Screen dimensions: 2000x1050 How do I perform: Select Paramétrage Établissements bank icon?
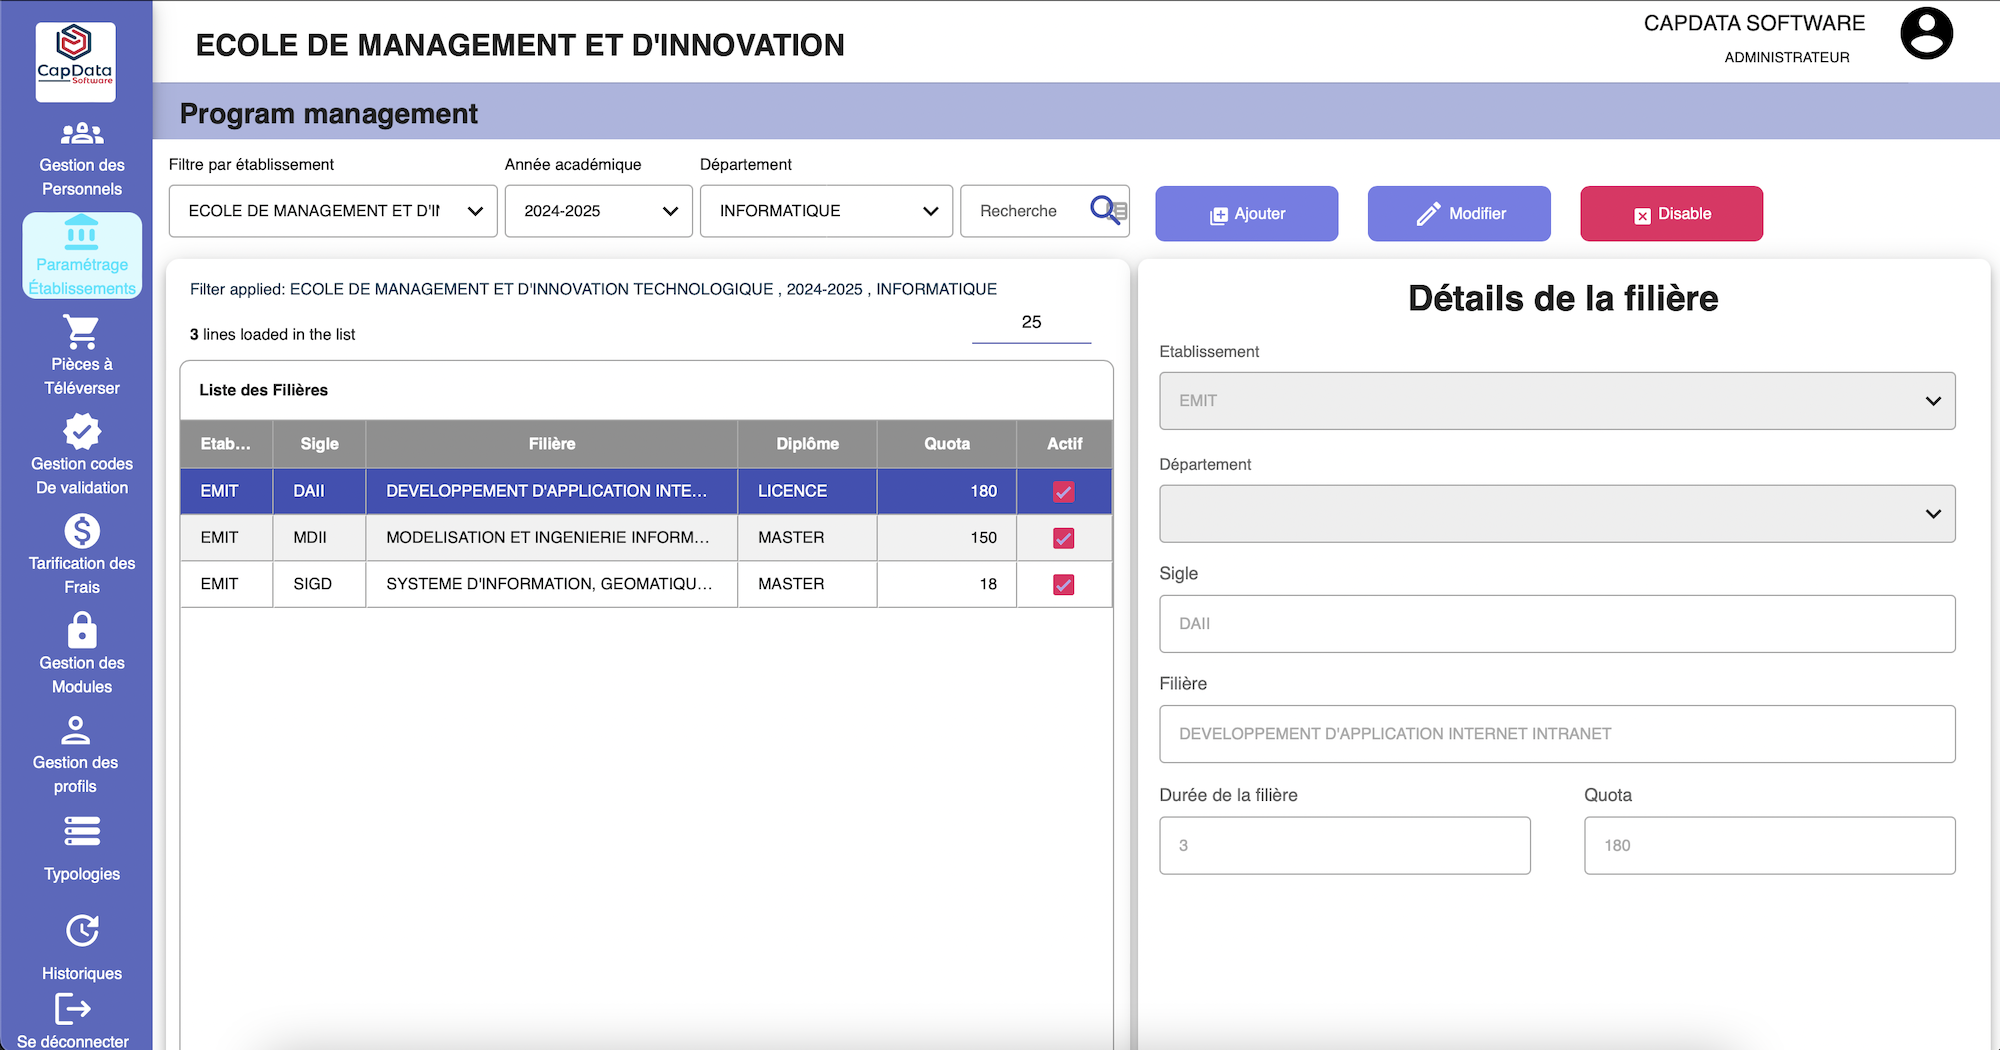point(82,232)
